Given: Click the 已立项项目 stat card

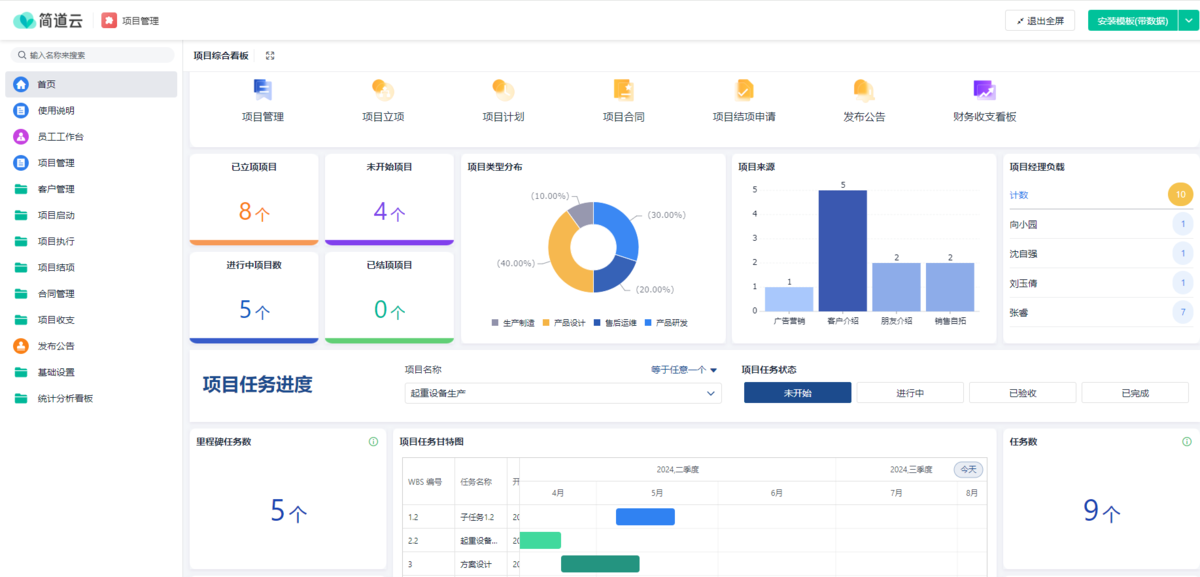Looking at the screenshot, I should click(254, 199).
